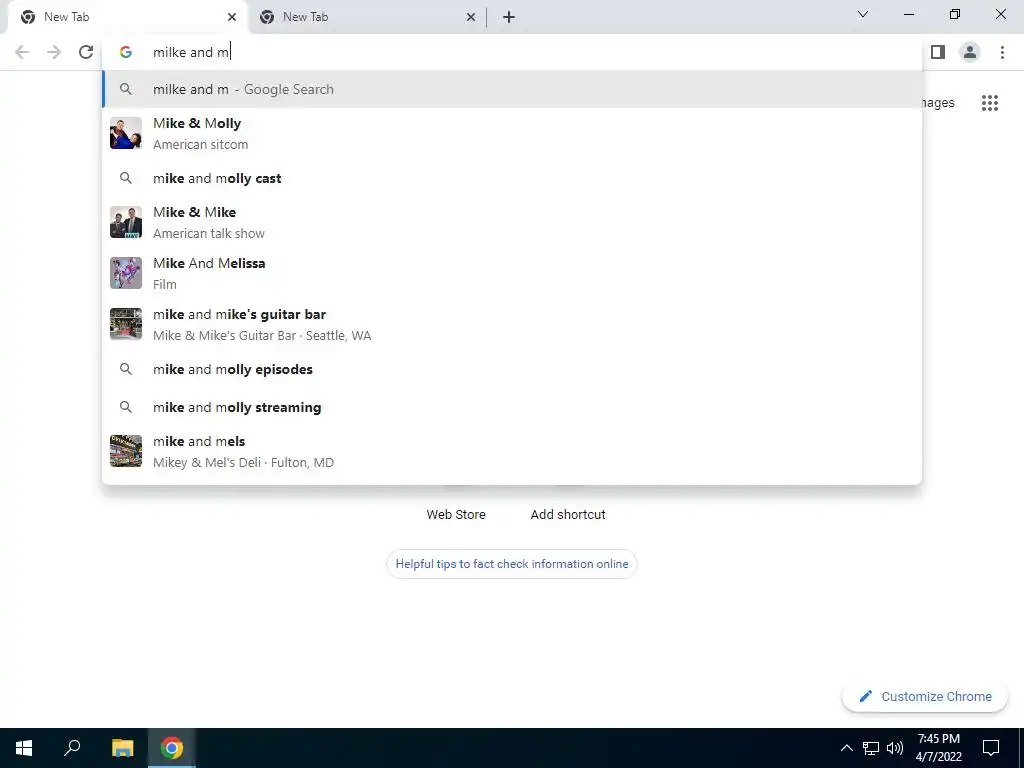This screenshot has height=768, width=1024.
Task: Choose the Mike & Molly sitcom suggestion
Action: point(512,133)
